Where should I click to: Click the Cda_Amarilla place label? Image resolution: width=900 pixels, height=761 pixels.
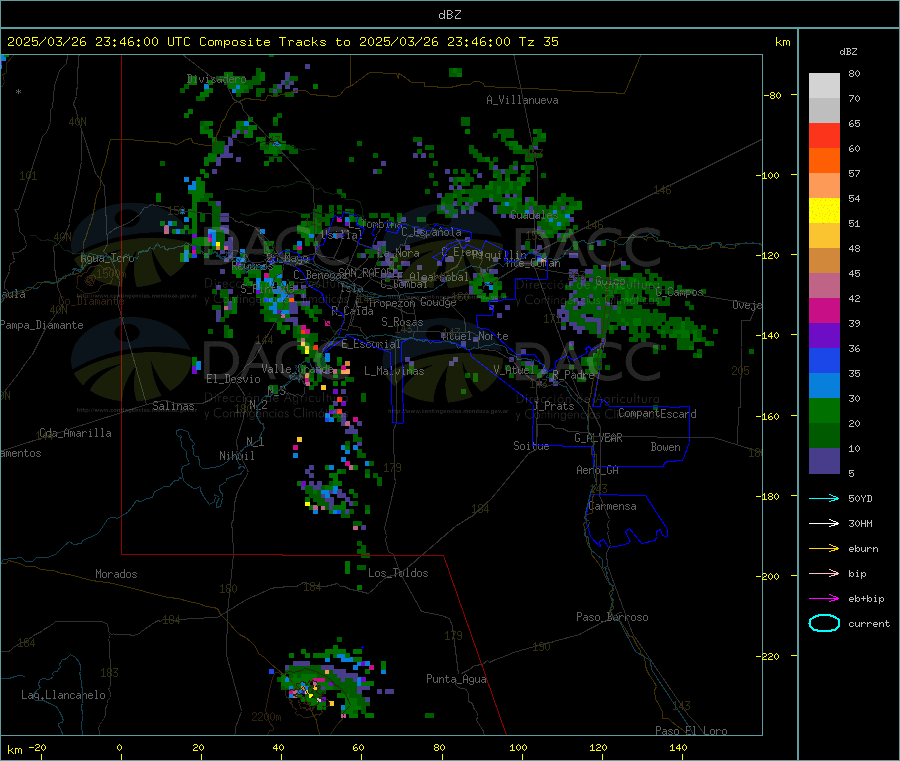click(75, 433)
